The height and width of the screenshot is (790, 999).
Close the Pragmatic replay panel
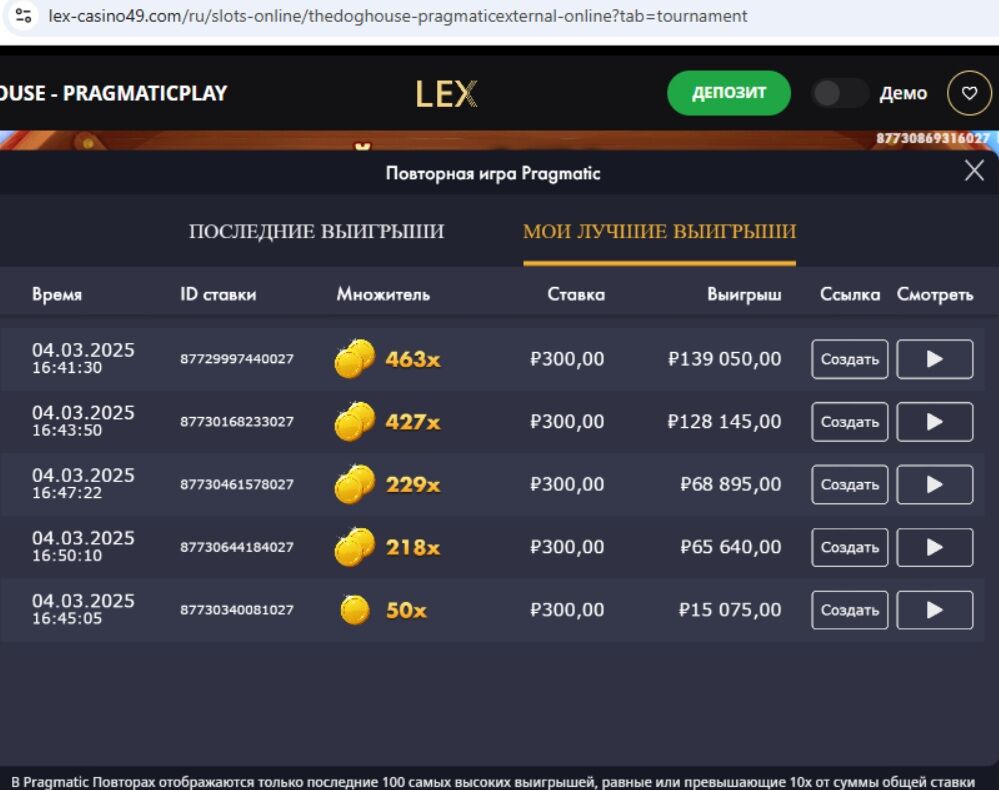pos(974,171)
